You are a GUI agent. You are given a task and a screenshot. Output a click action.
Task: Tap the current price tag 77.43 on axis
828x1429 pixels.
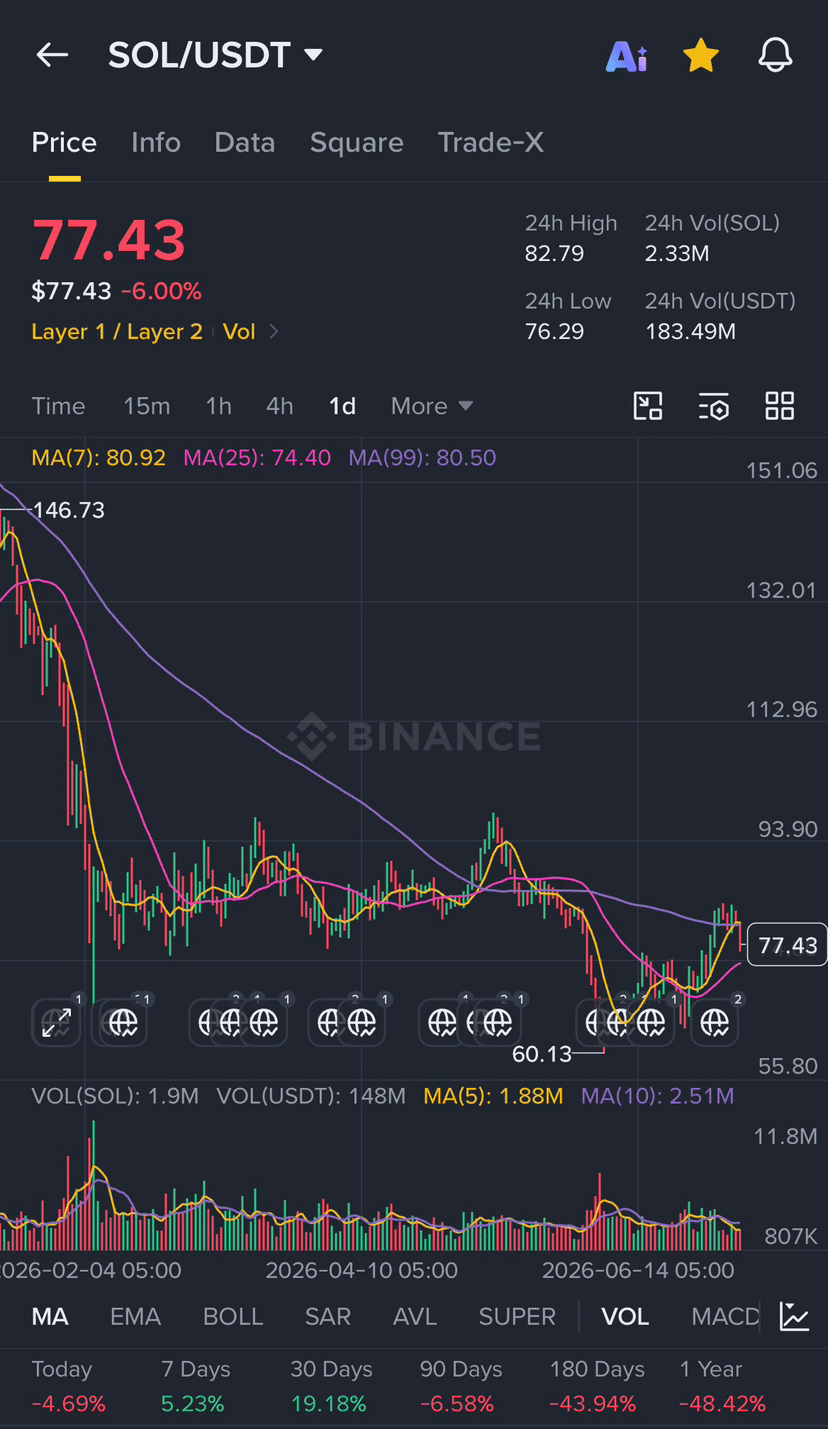[787, 945]
